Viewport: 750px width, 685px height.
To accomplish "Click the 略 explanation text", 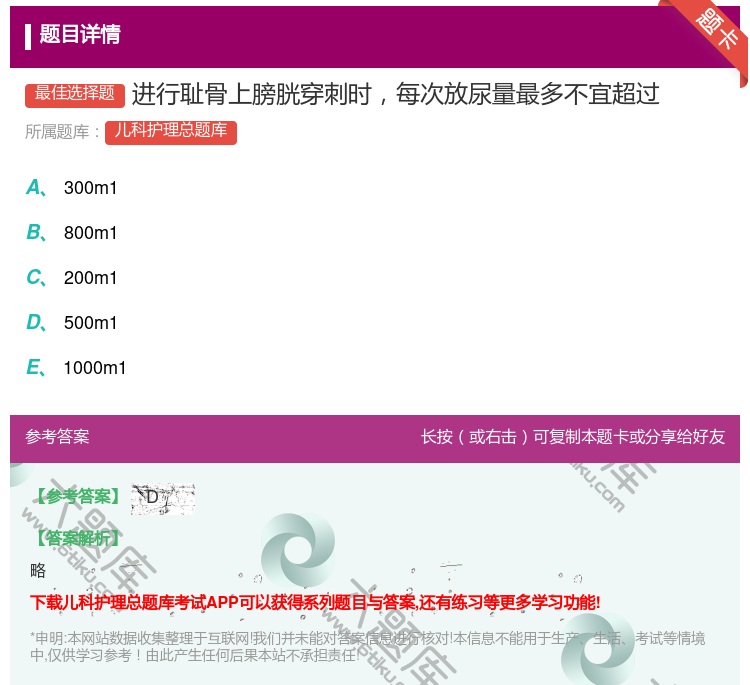I will (x=38, y=570).
